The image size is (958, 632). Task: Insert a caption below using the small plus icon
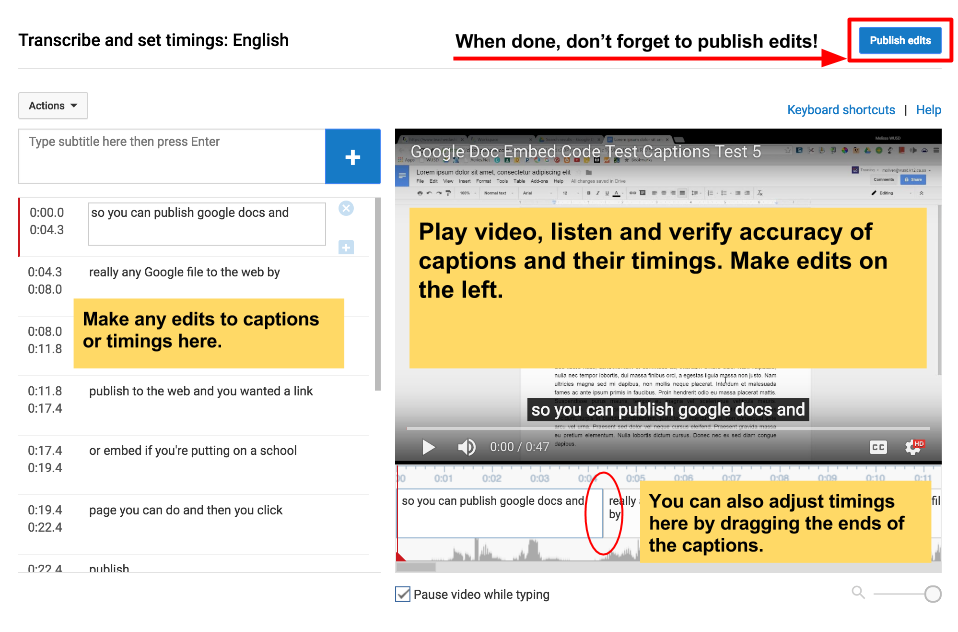tap(346, 246)
